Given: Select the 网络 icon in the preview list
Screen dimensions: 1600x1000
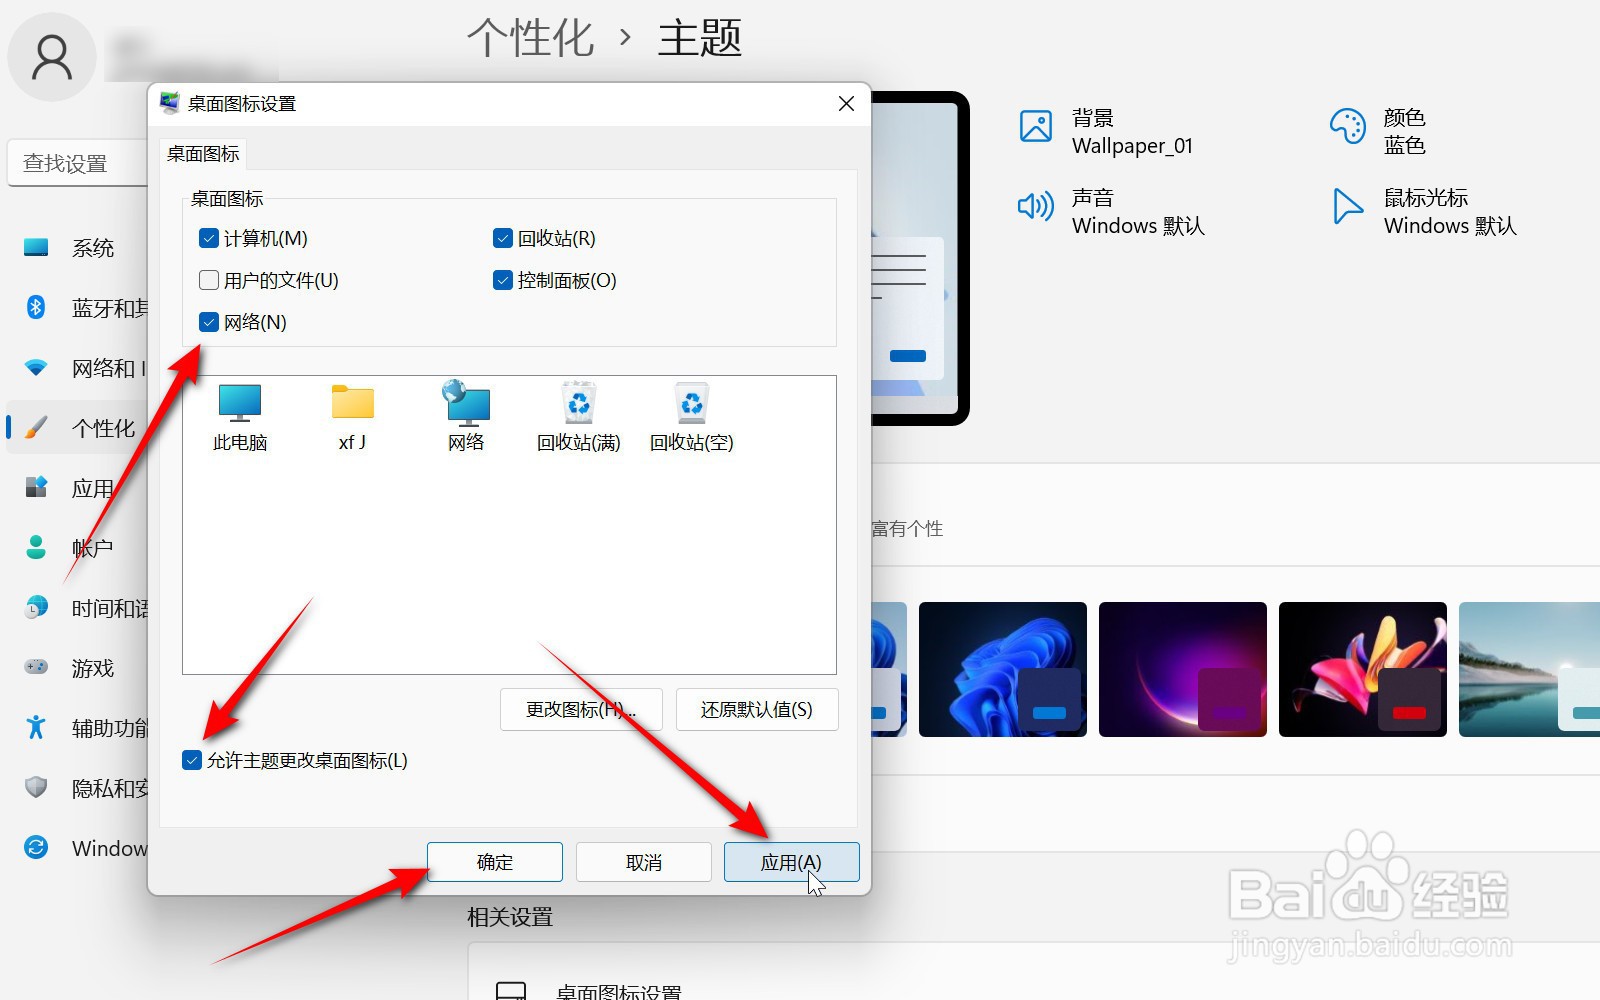Looking at the screenshot, I should click(x=466, y=417).
